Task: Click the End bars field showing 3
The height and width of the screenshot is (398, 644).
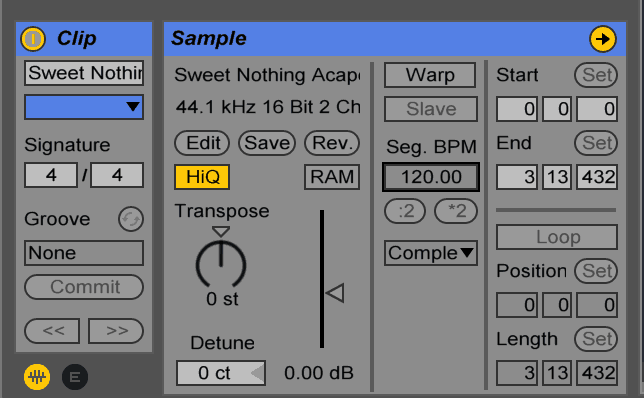Action: point(517,177)
